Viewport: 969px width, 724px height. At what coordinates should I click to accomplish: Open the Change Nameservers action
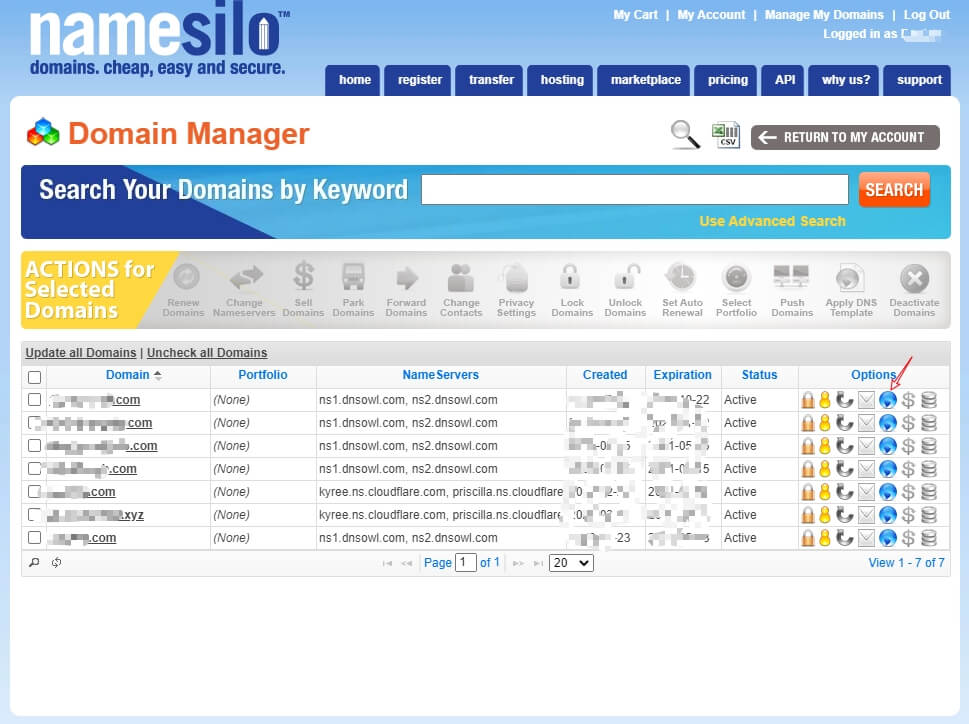(x=246, y=277)
